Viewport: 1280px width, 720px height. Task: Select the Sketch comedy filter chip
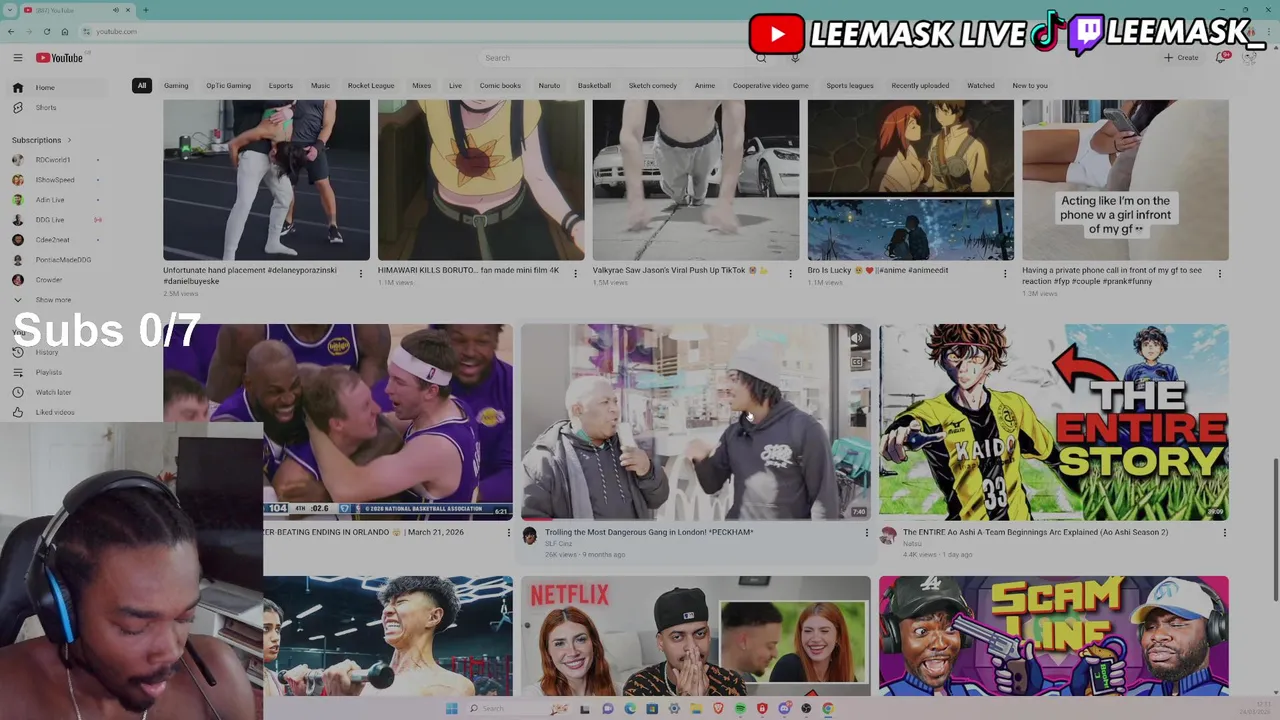tap(653, 86)
